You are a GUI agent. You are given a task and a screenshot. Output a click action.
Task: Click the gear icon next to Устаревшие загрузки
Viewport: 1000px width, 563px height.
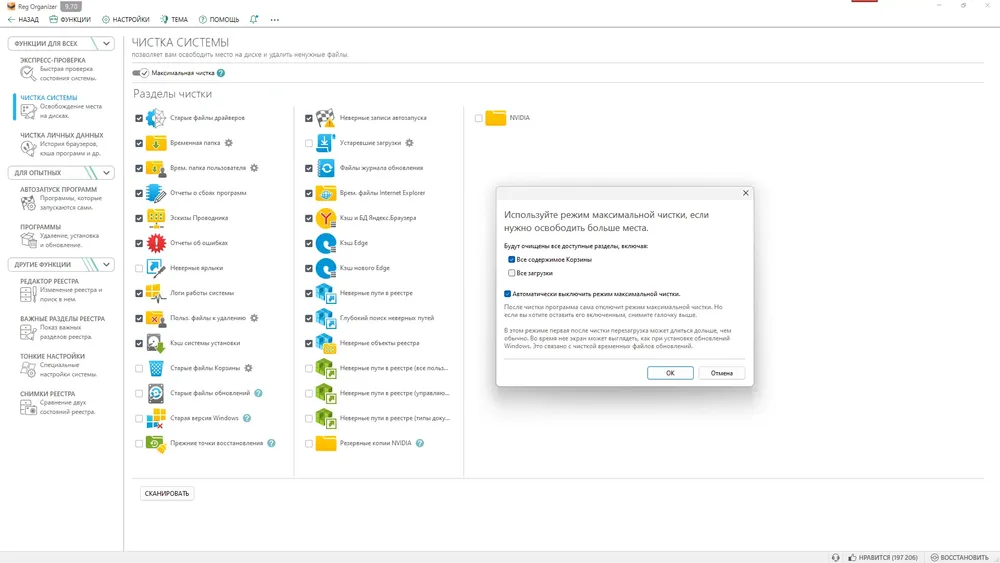pyautogui.click(x=409, y=143)
